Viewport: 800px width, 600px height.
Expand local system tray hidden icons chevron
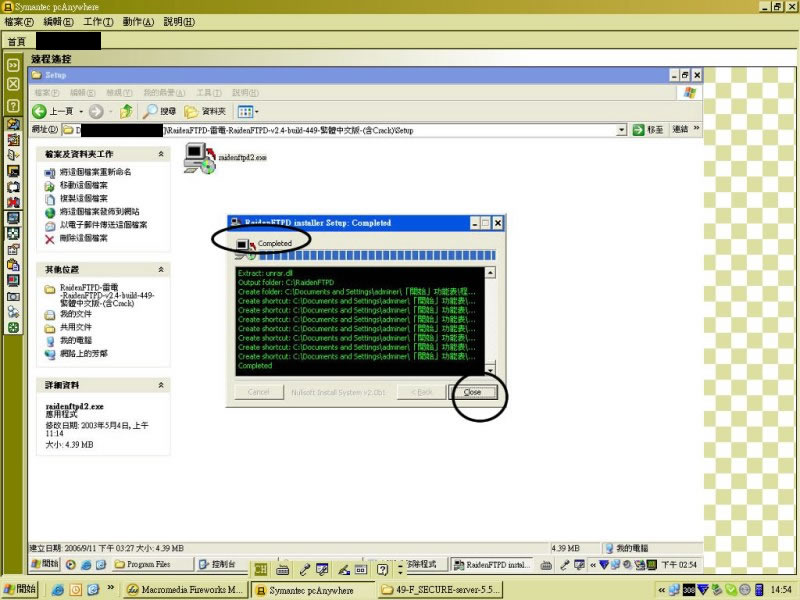tap(661, 590)
